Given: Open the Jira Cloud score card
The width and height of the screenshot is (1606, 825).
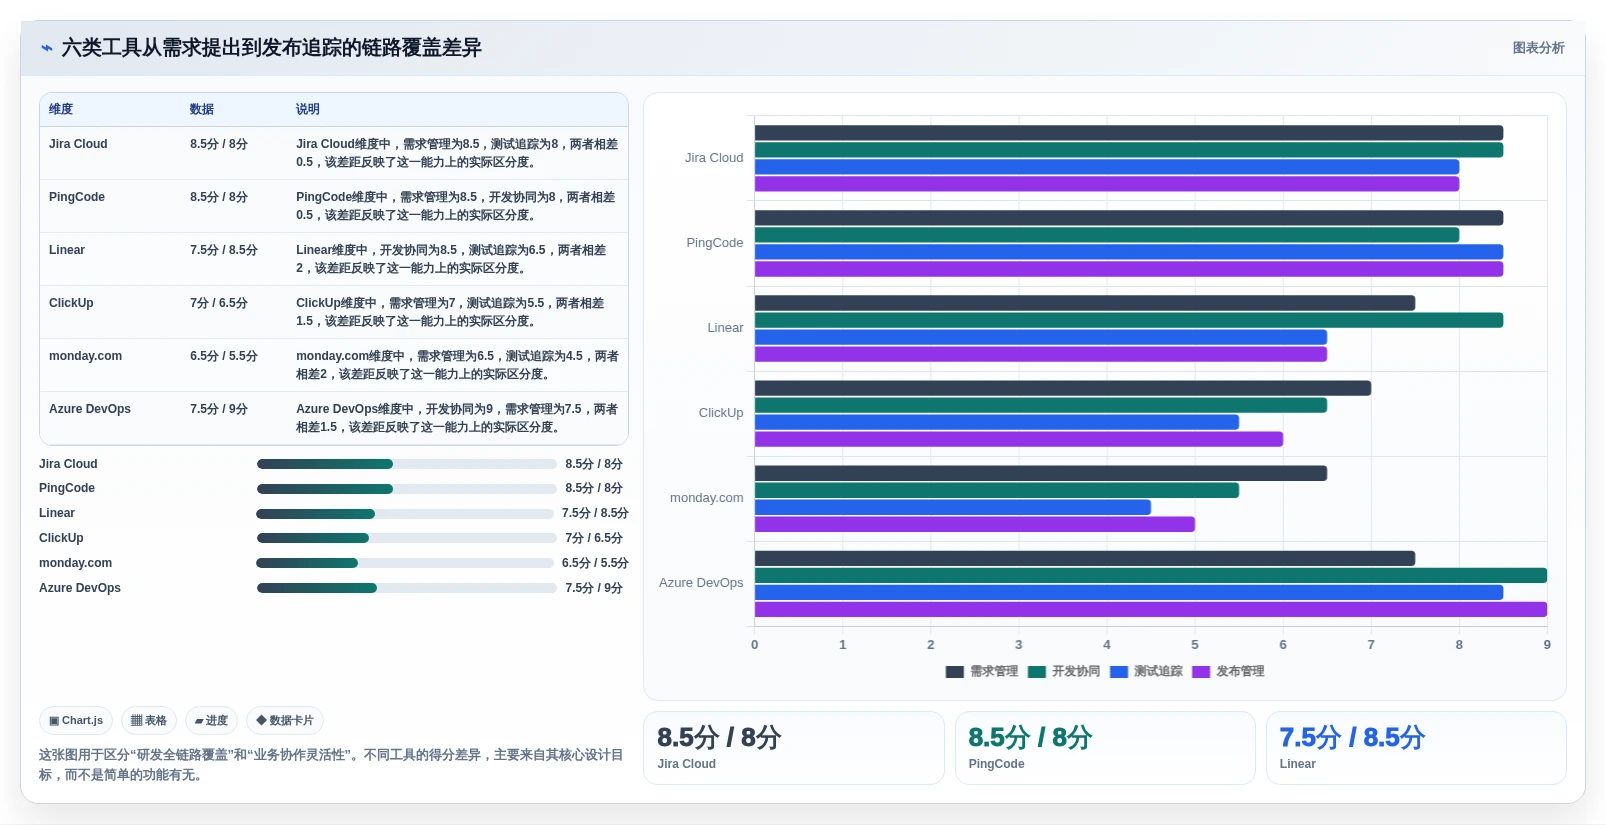Looking at the screenshot, I should click(794, 748).
